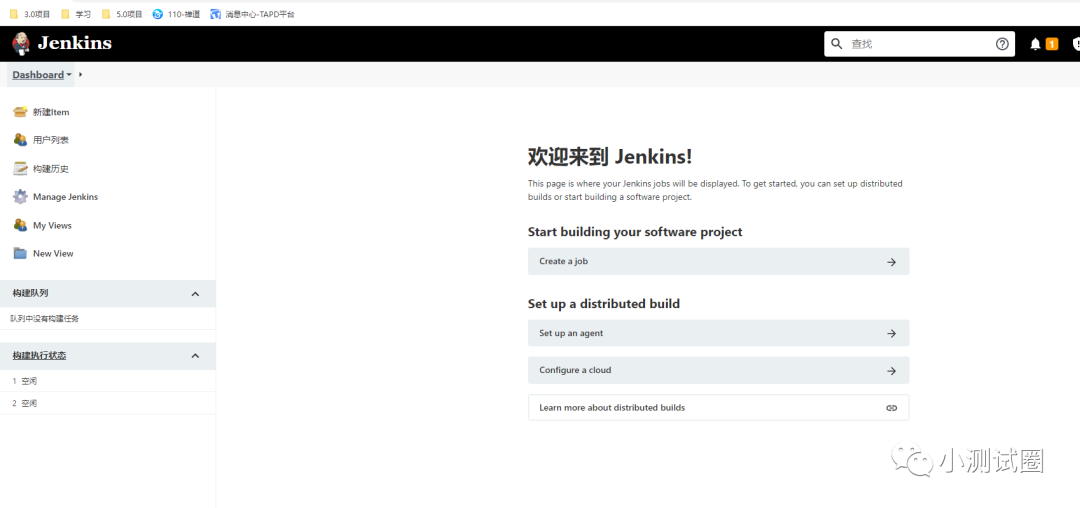Open the 5.0项目 bookmark folder
The image size is (1080, 508).
click(x=122, y=14)
